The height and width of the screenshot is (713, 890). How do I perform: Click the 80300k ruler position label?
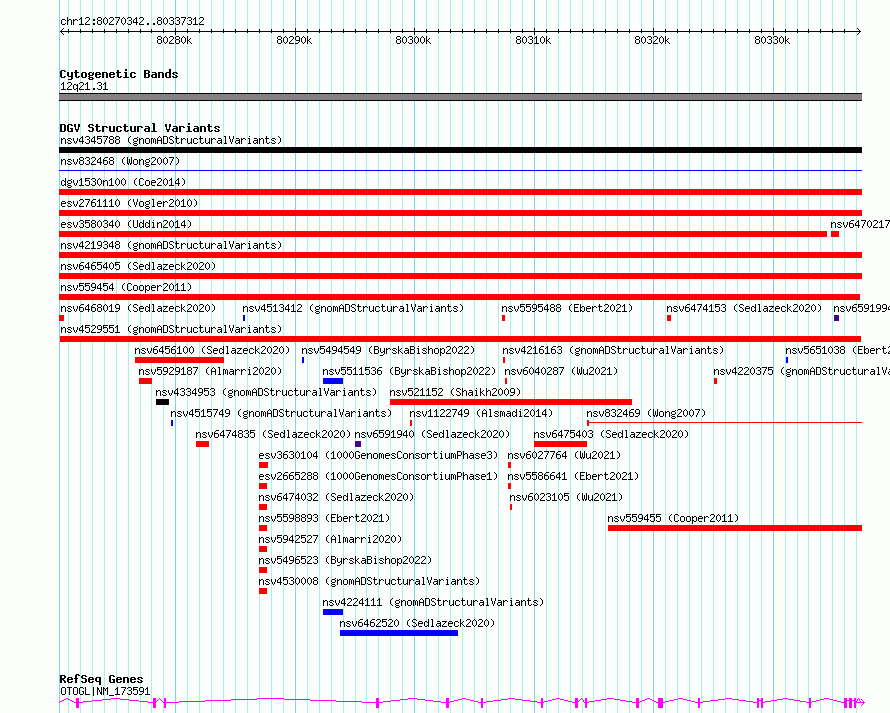pos(413,40)
